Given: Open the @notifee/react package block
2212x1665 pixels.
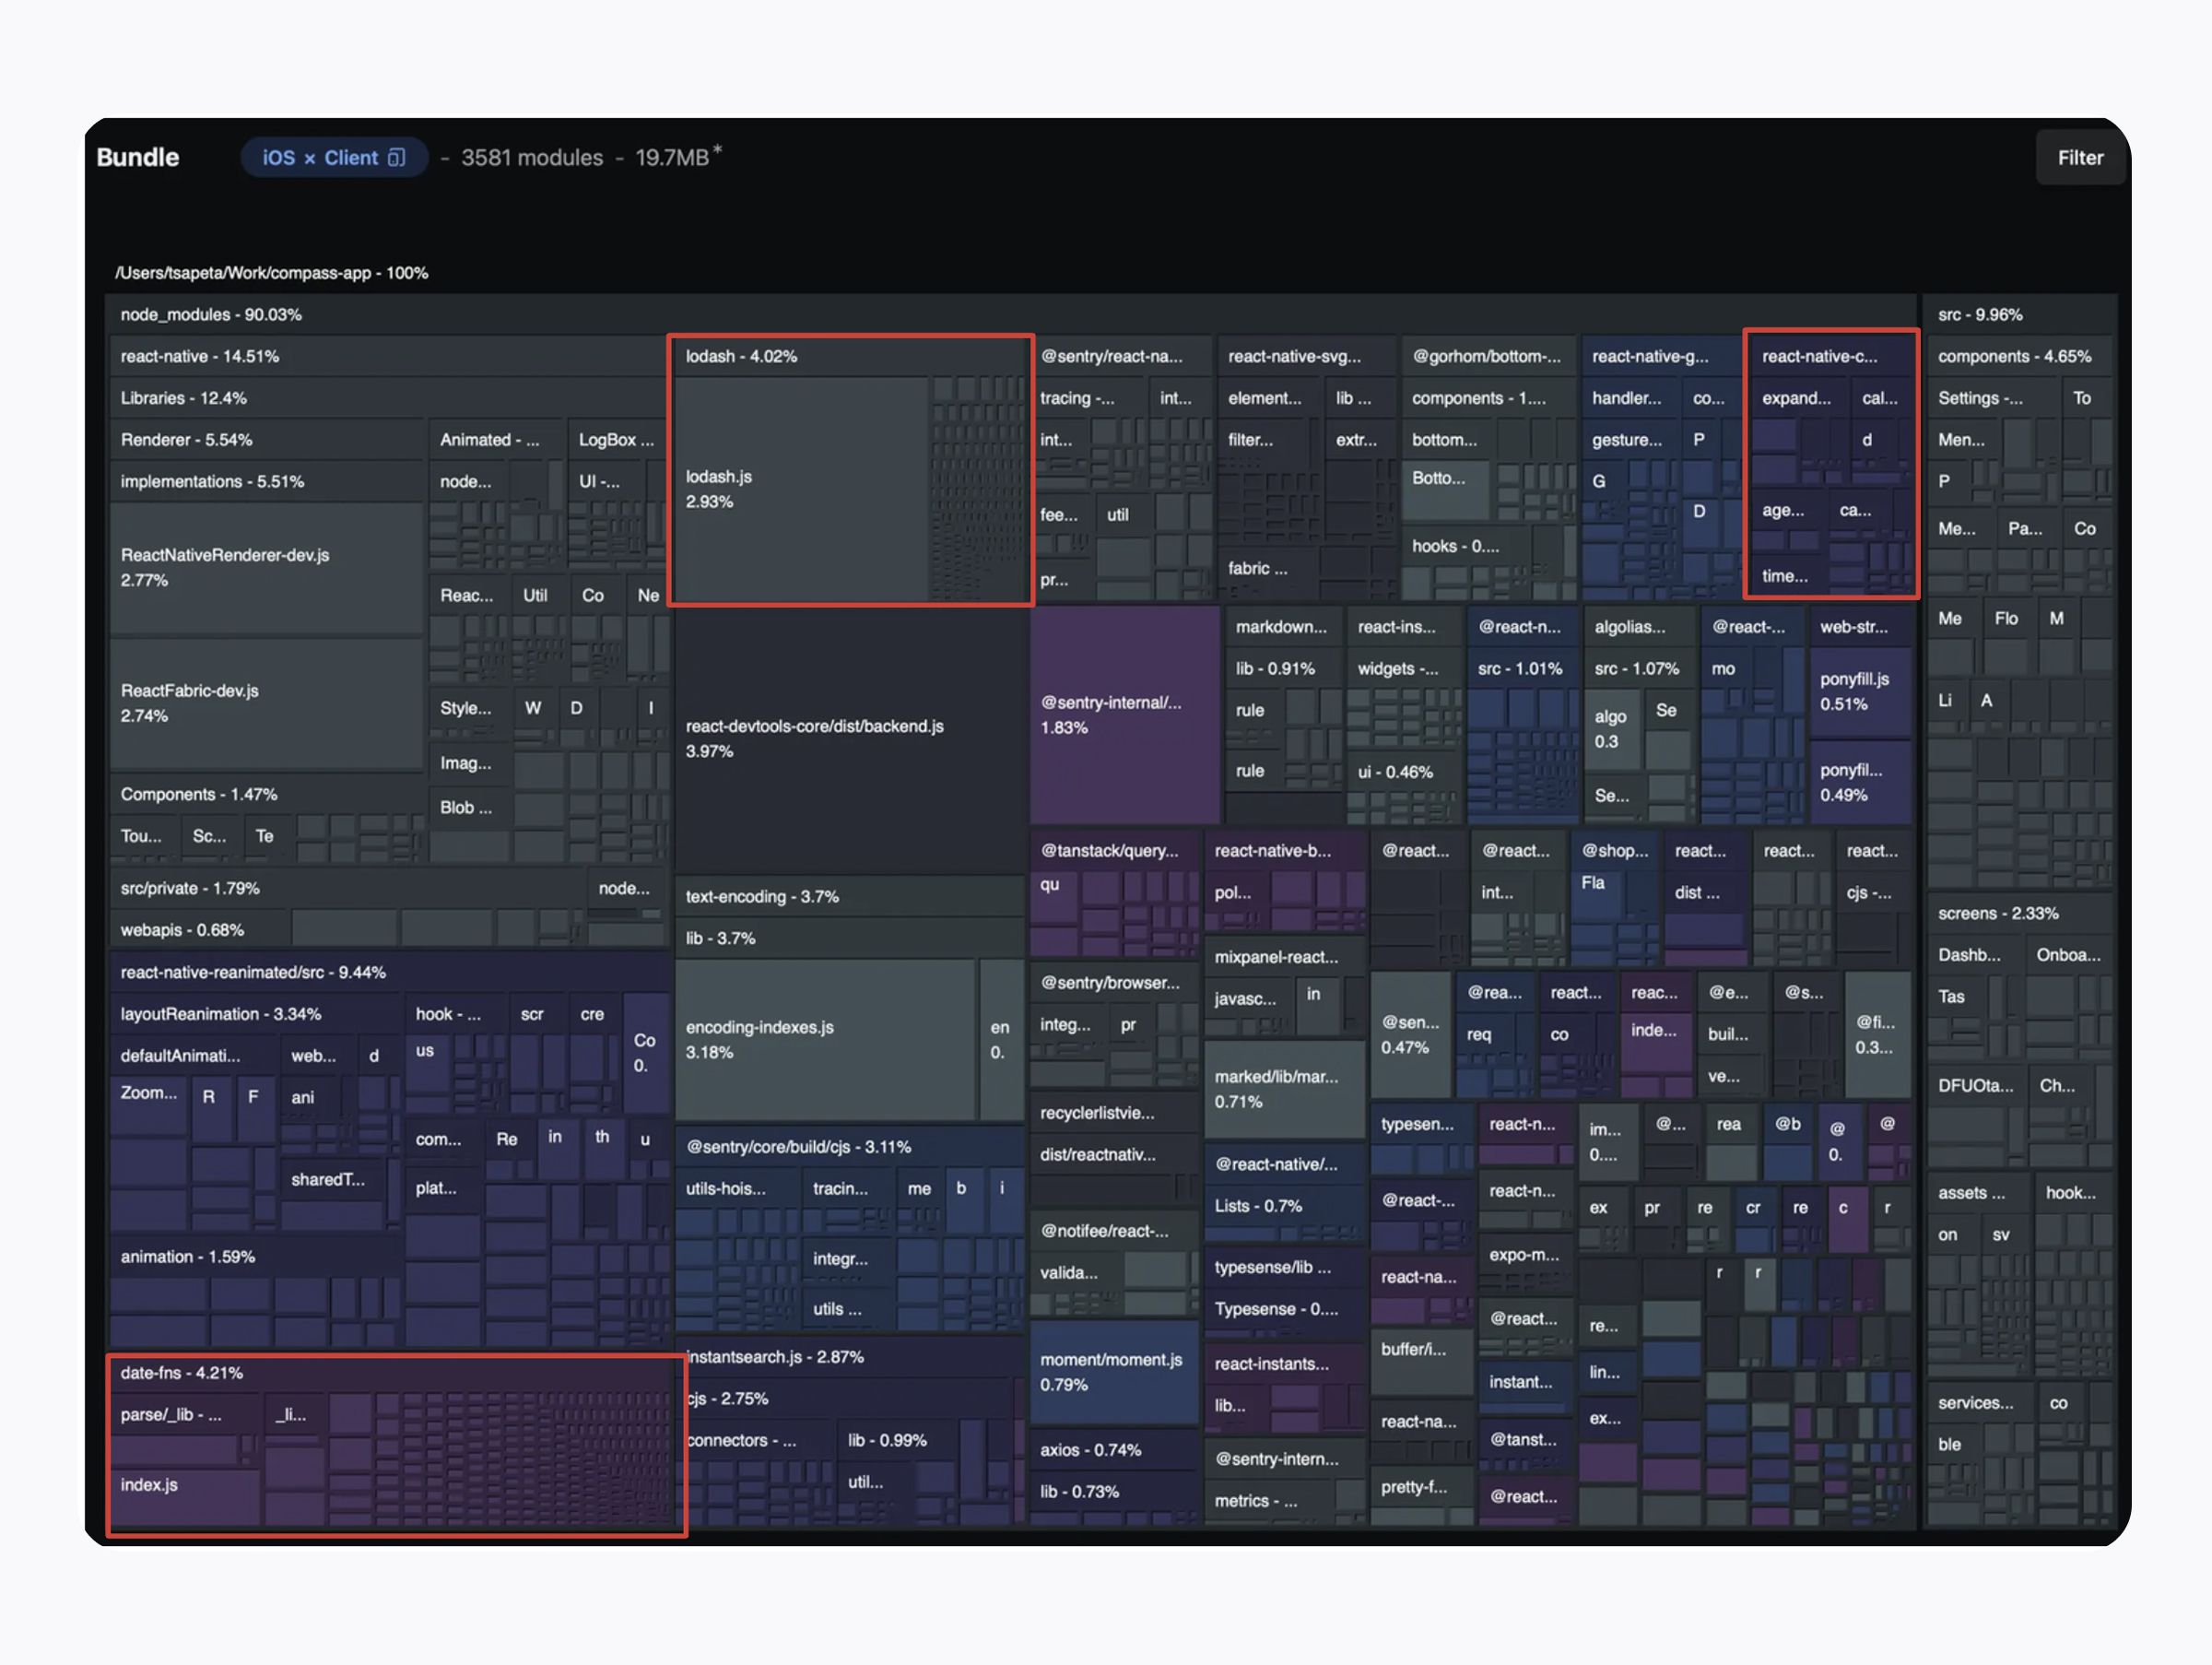Looking at the screenshot, I should 1115,1231.
